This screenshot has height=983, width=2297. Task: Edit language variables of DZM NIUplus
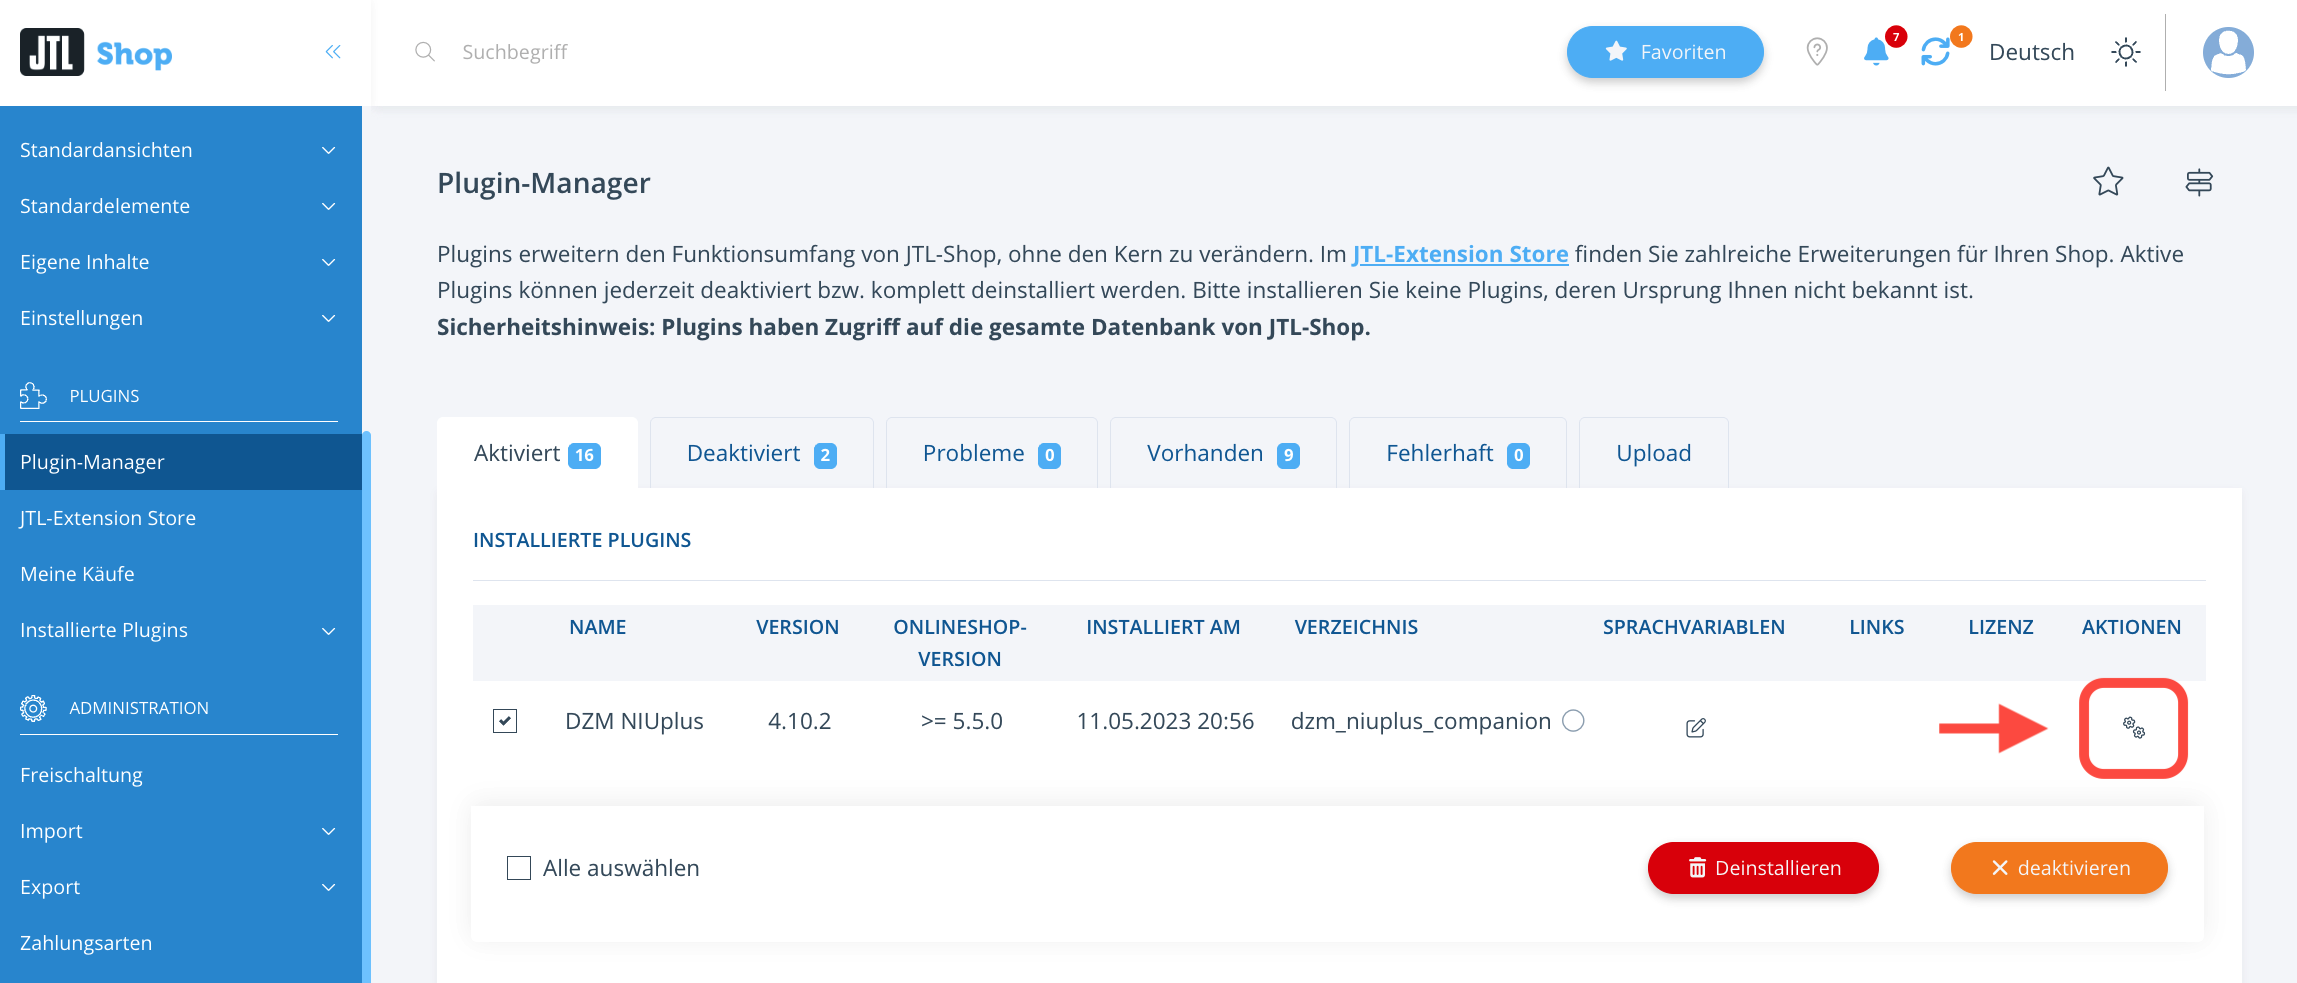click(1696, 727)
